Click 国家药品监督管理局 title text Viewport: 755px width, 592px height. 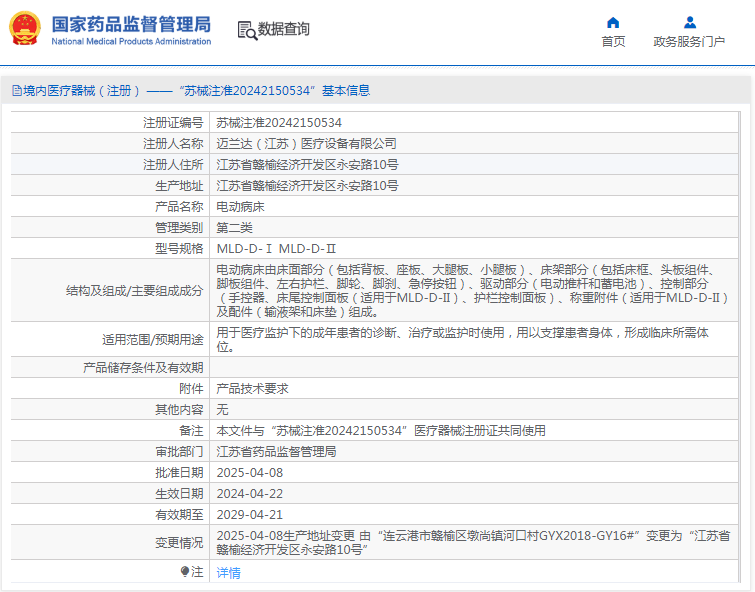pyautogui.click(x=131, y=24)
